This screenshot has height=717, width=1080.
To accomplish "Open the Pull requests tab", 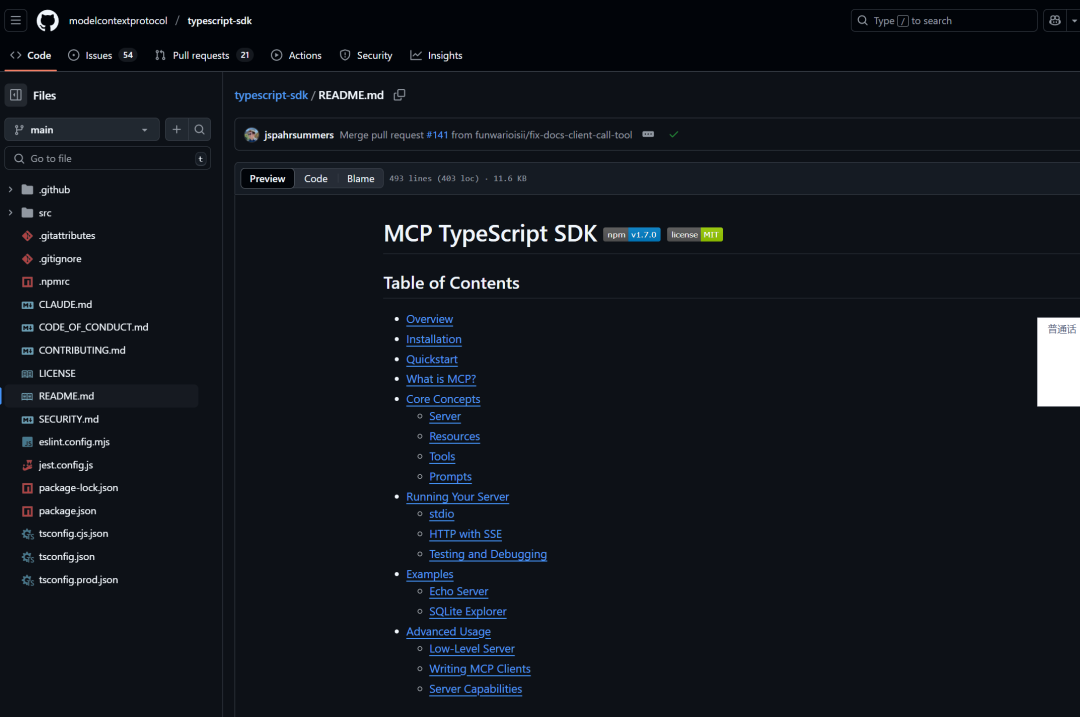I will click(204, 55).
